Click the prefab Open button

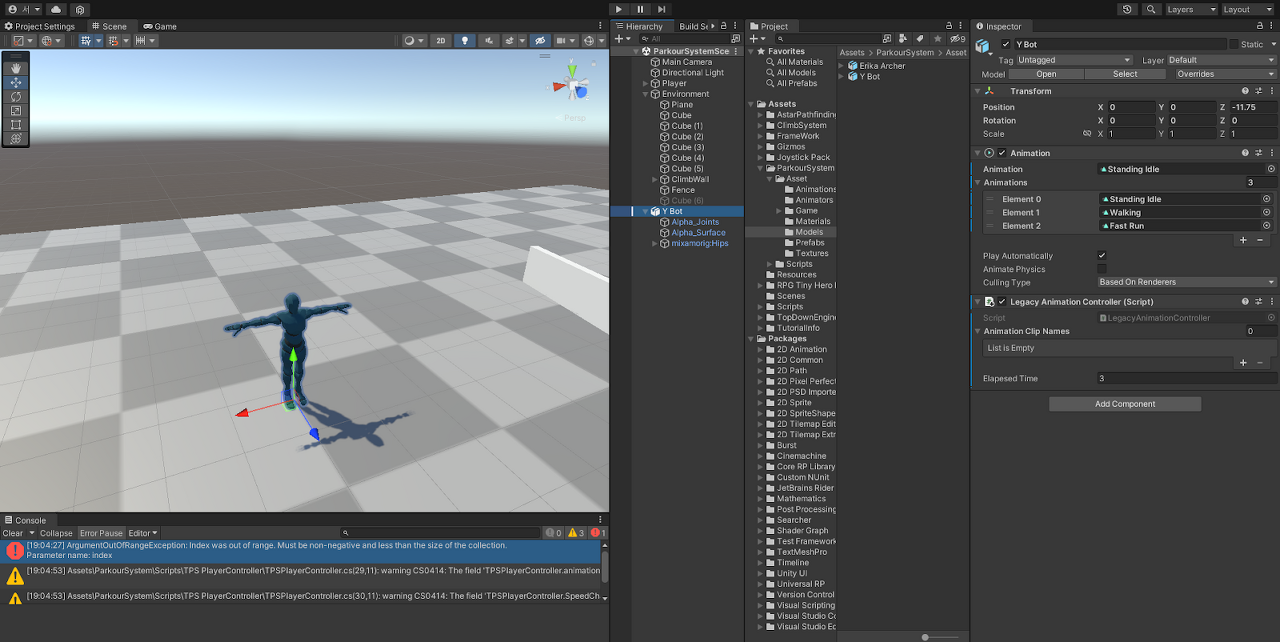(1046, 74)
